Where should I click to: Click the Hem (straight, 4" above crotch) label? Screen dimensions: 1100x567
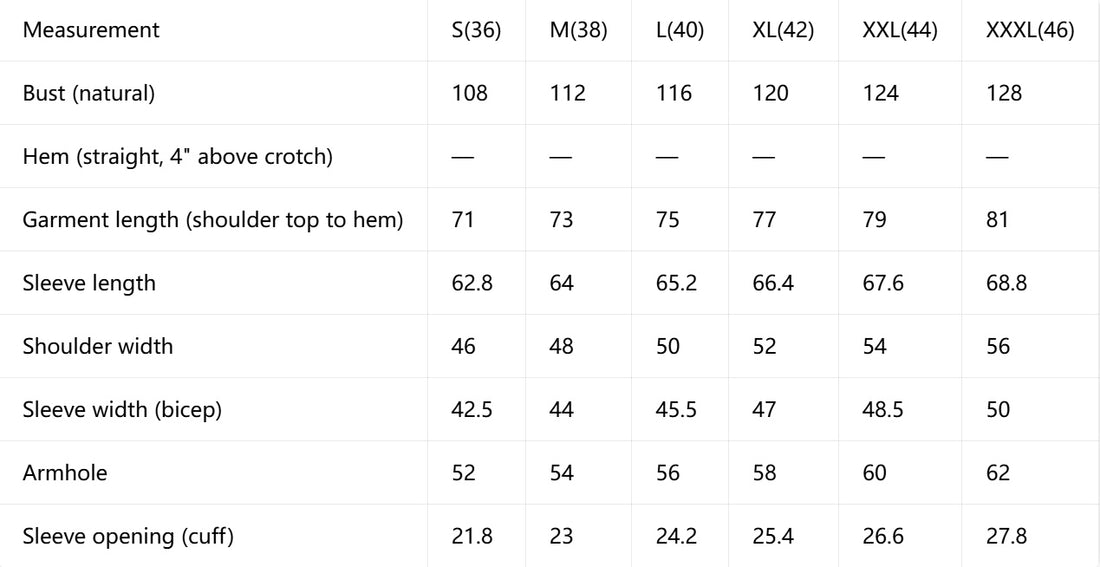pyautogui.click(x=177, y=156)
